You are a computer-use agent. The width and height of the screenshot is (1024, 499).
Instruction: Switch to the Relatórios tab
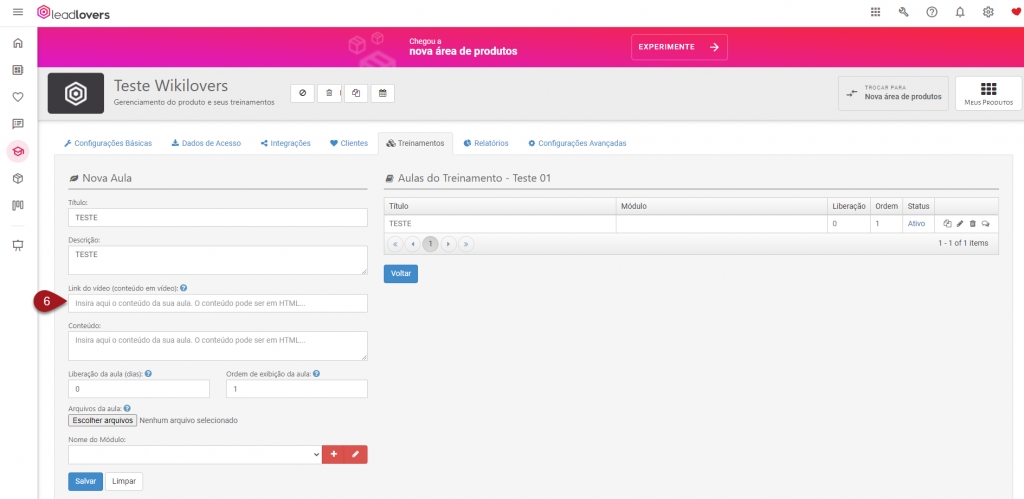(485, 143)
